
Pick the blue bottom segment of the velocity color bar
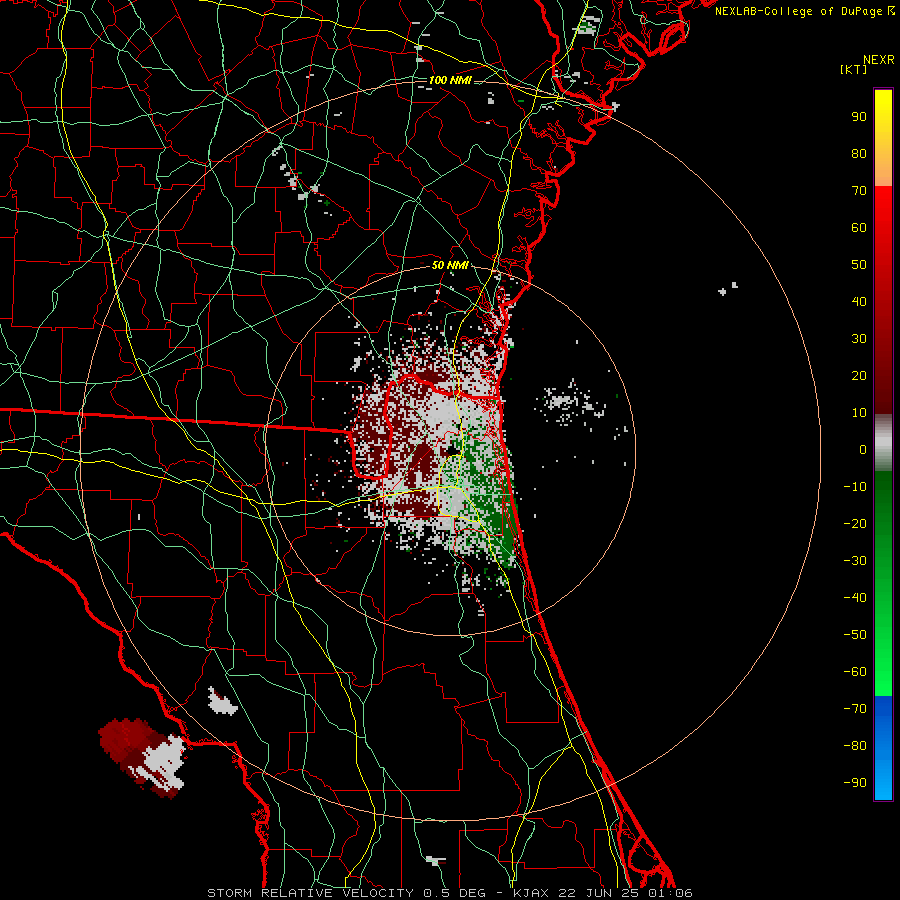[x=883, y=748]
